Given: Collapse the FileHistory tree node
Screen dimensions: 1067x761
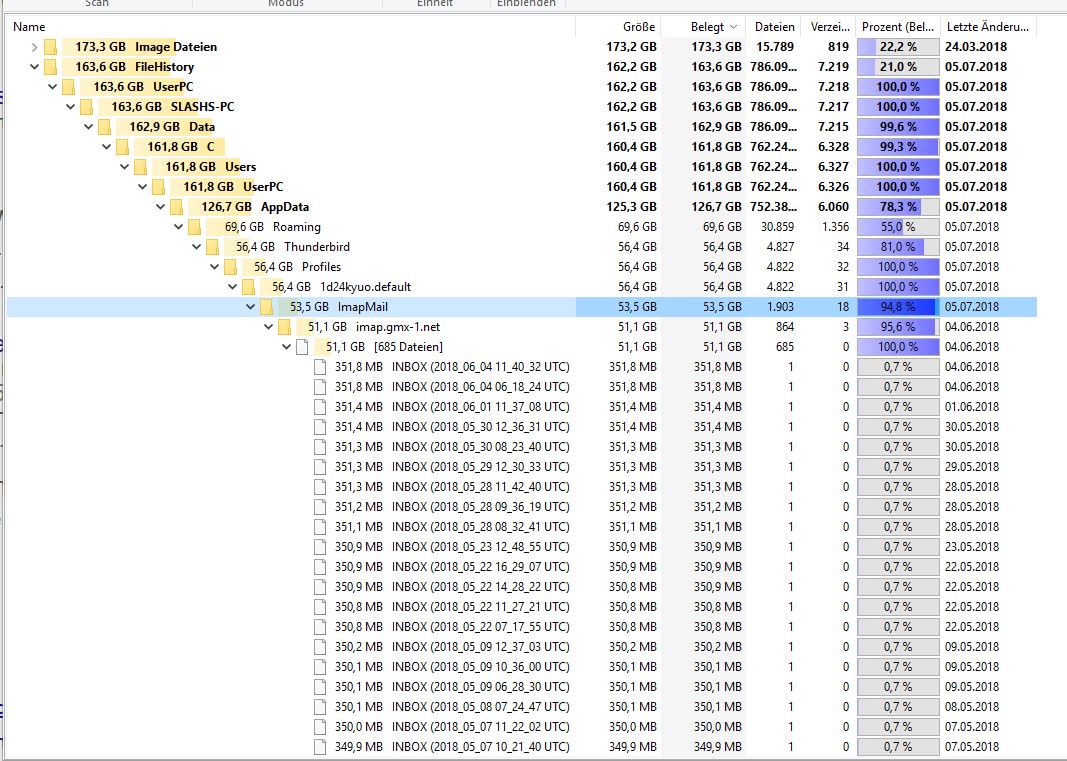Looking at the screenshot, I should click(x=35, y=67).
